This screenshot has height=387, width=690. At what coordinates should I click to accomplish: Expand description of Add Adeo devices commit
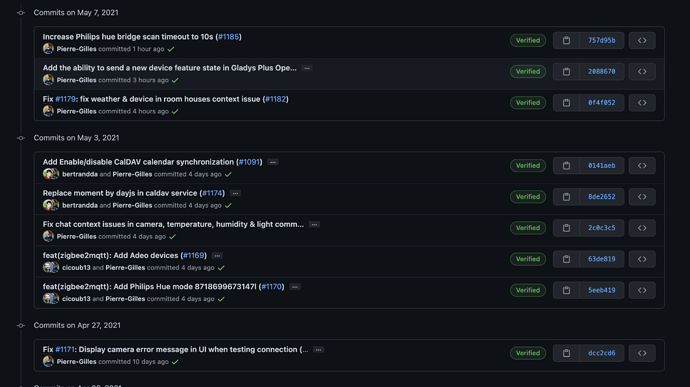coord(217,256)
